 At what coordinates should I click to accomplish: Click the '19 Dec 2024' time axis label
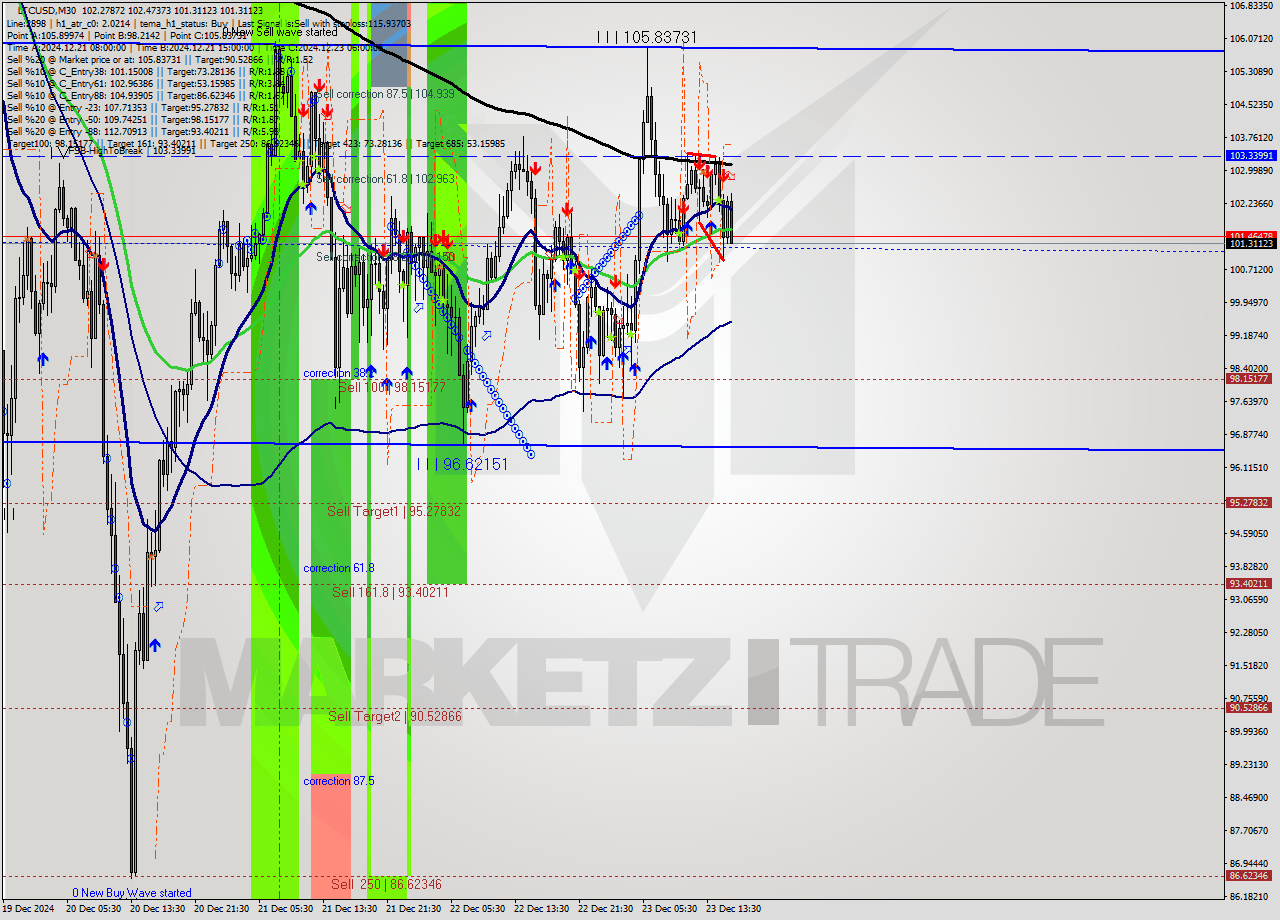(29, 909)
